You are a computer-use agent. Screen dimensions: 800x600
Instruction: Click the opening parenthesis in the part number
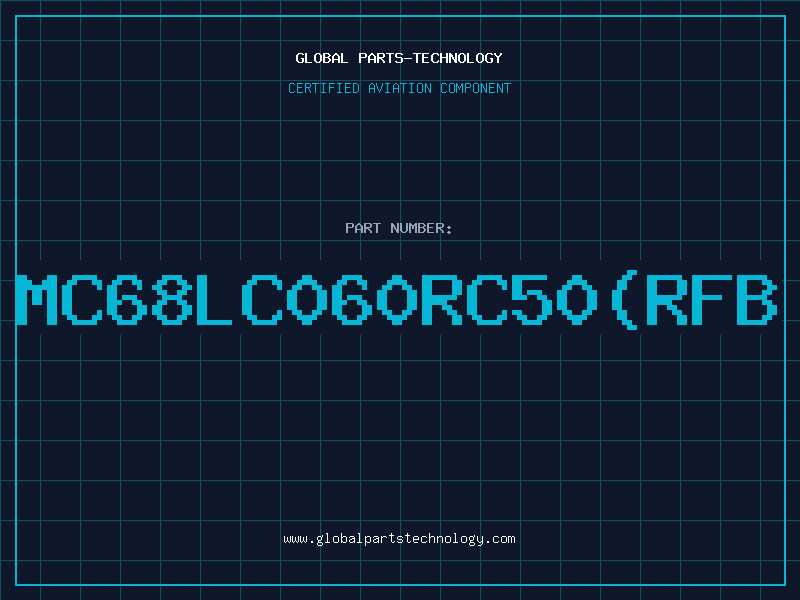tap(623, 300)
